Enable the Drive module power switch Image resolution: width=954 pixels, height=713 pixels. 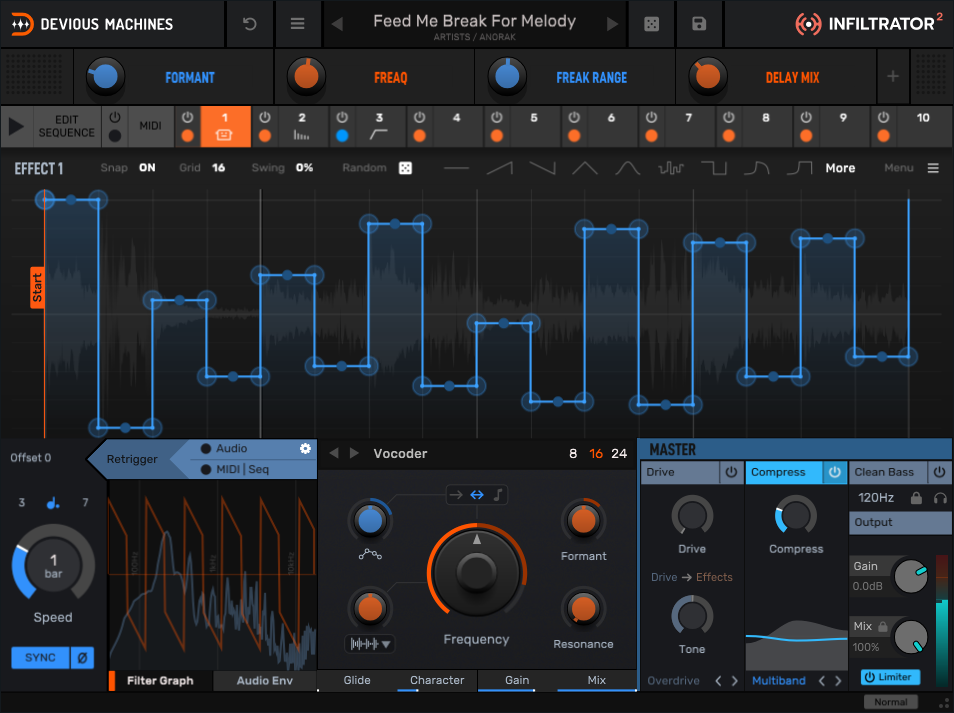click(731, 472)
